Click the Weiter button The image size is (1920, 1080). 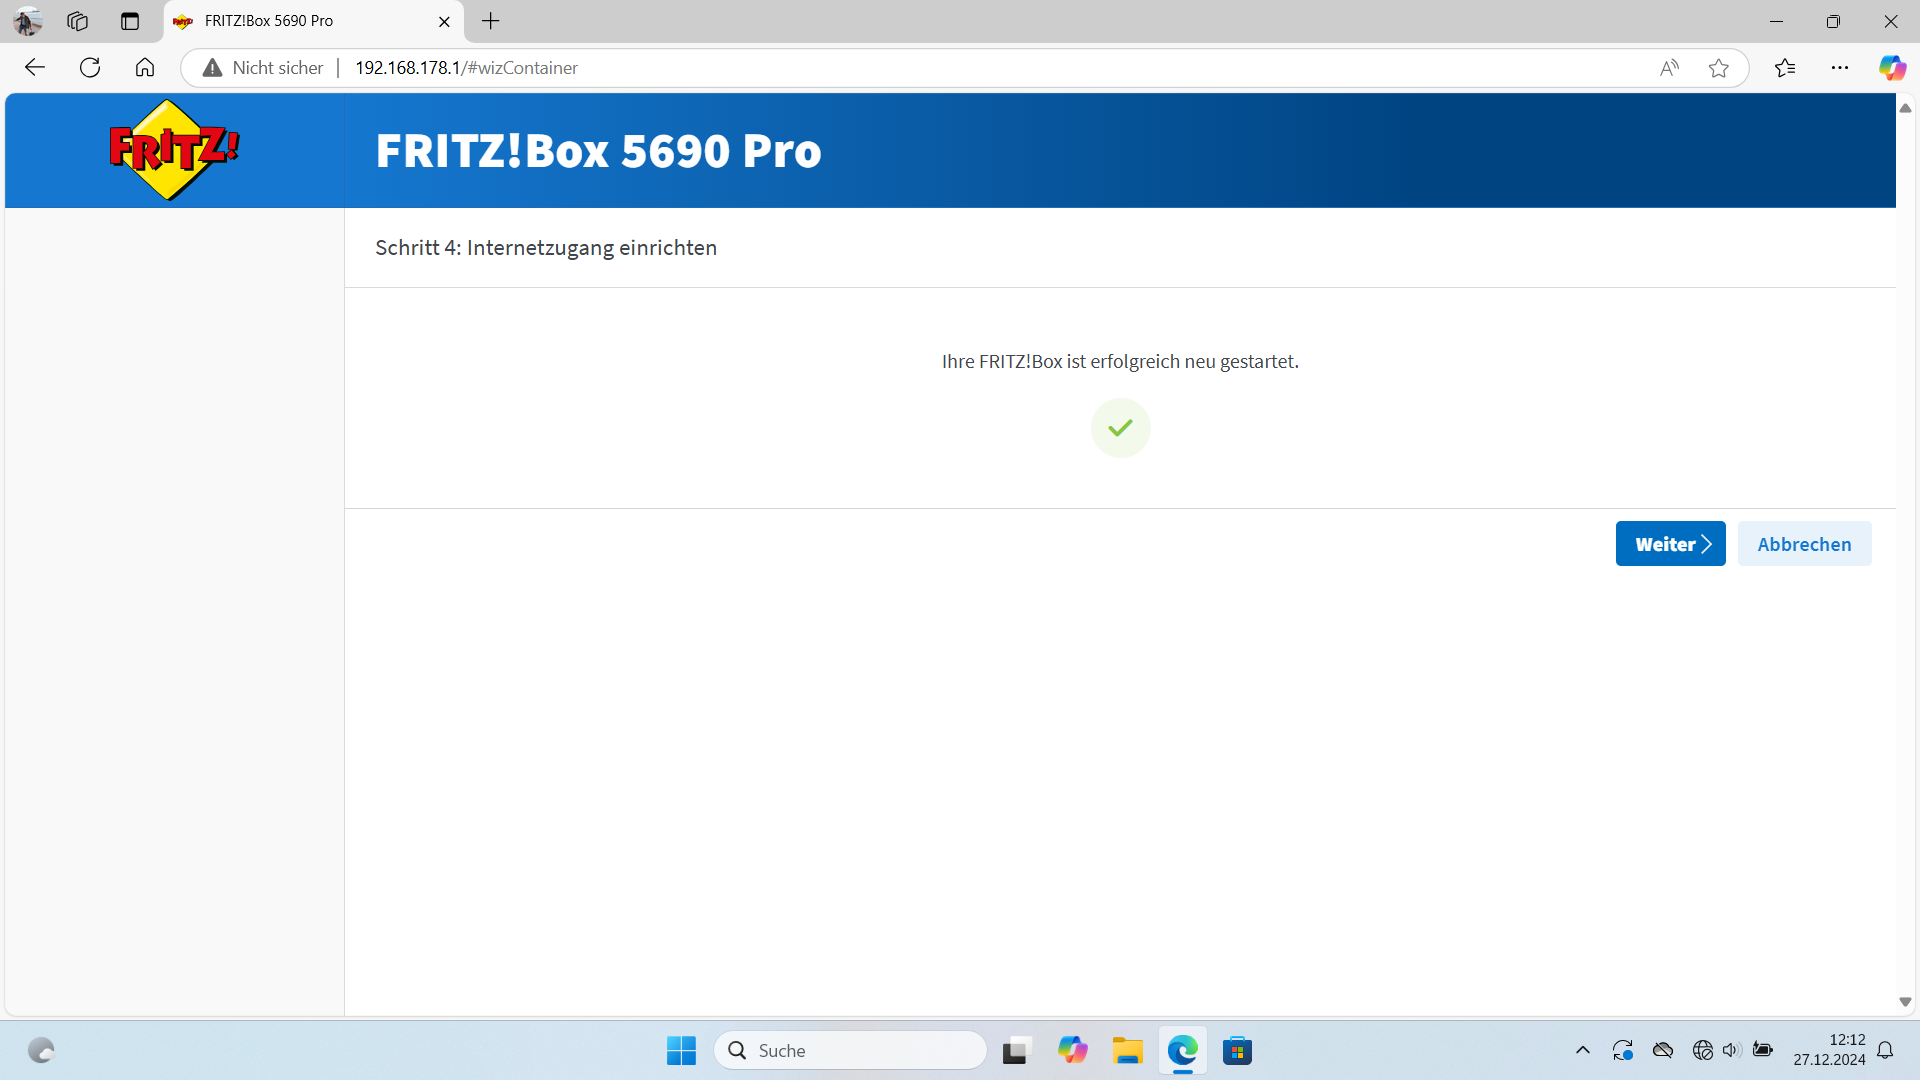pyautogui.click(x=1670, y=544)
